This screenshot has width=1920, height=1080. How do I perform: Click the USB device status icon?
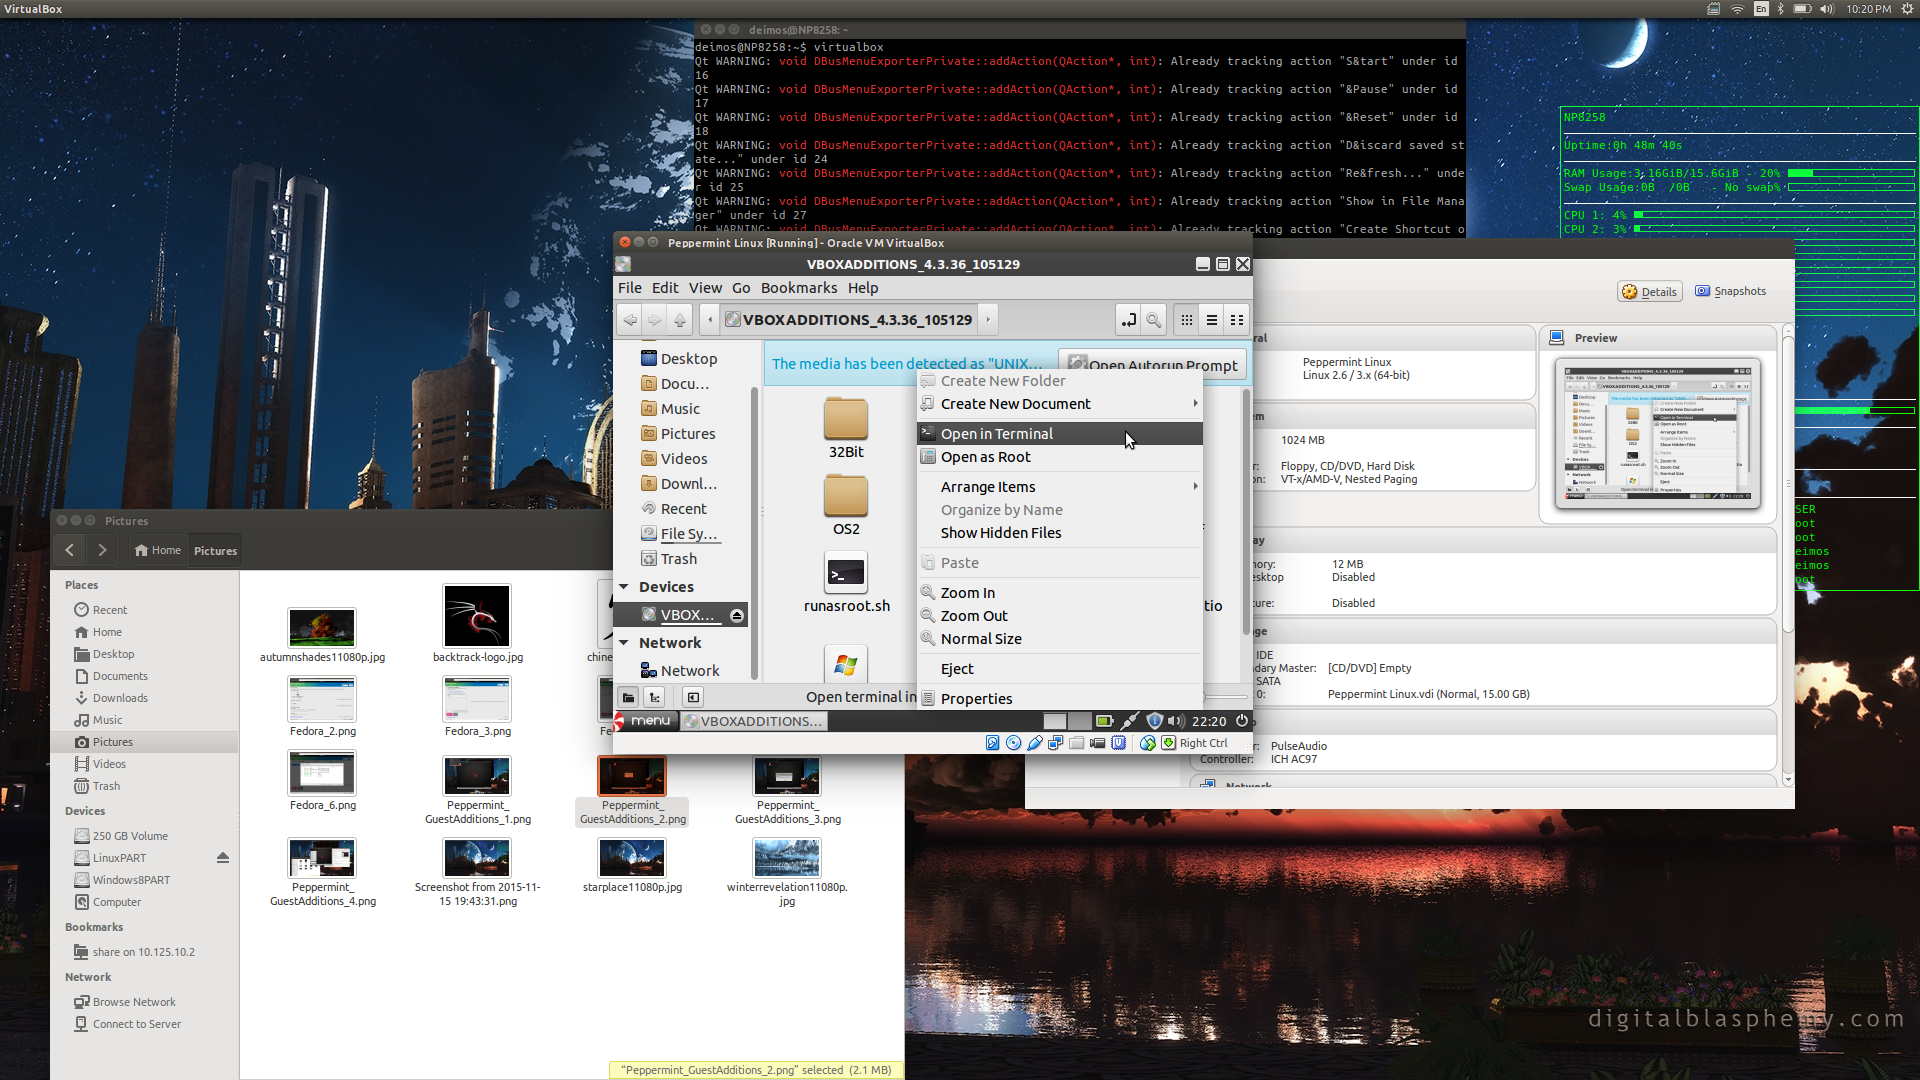click(x=1034, y=743)
